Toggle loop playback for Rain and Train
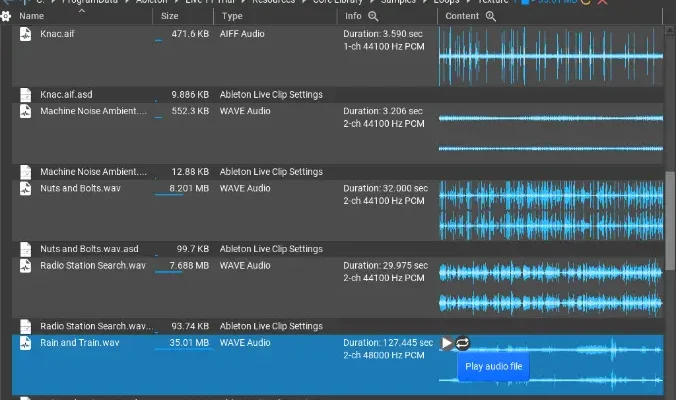 pyautogui.click(x=463, y=343)
